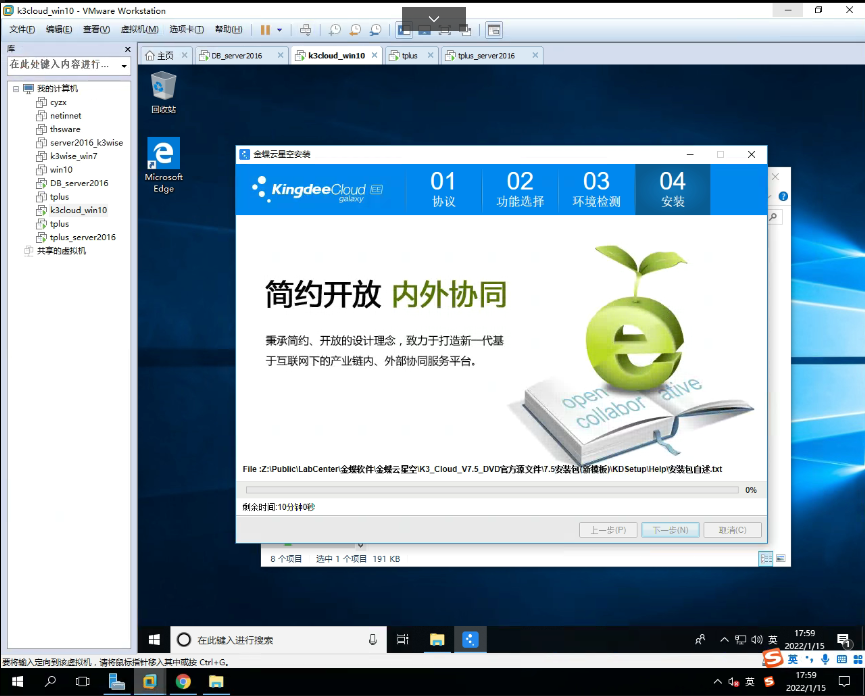
Task: Click the help icon in the Explorer window
Action: (x=783, y=196)
